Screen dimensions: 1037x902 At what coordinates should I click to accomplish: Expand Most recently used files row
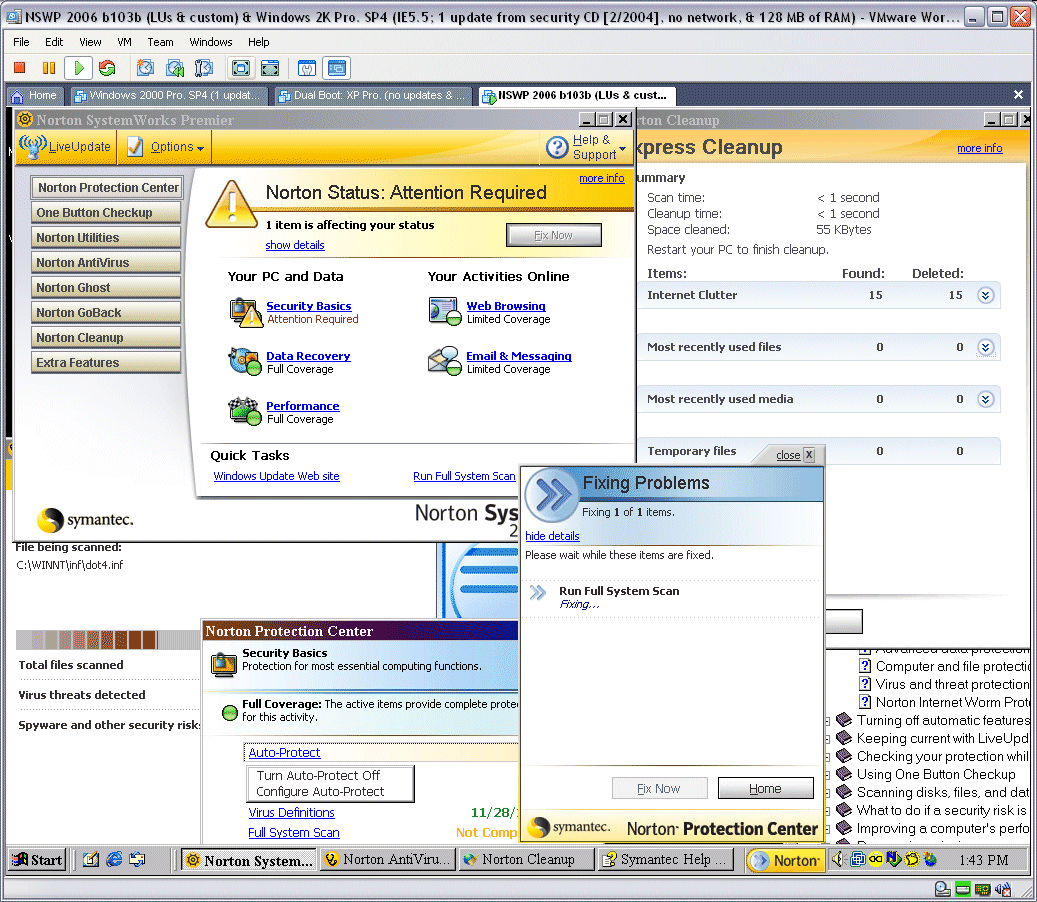985,347
